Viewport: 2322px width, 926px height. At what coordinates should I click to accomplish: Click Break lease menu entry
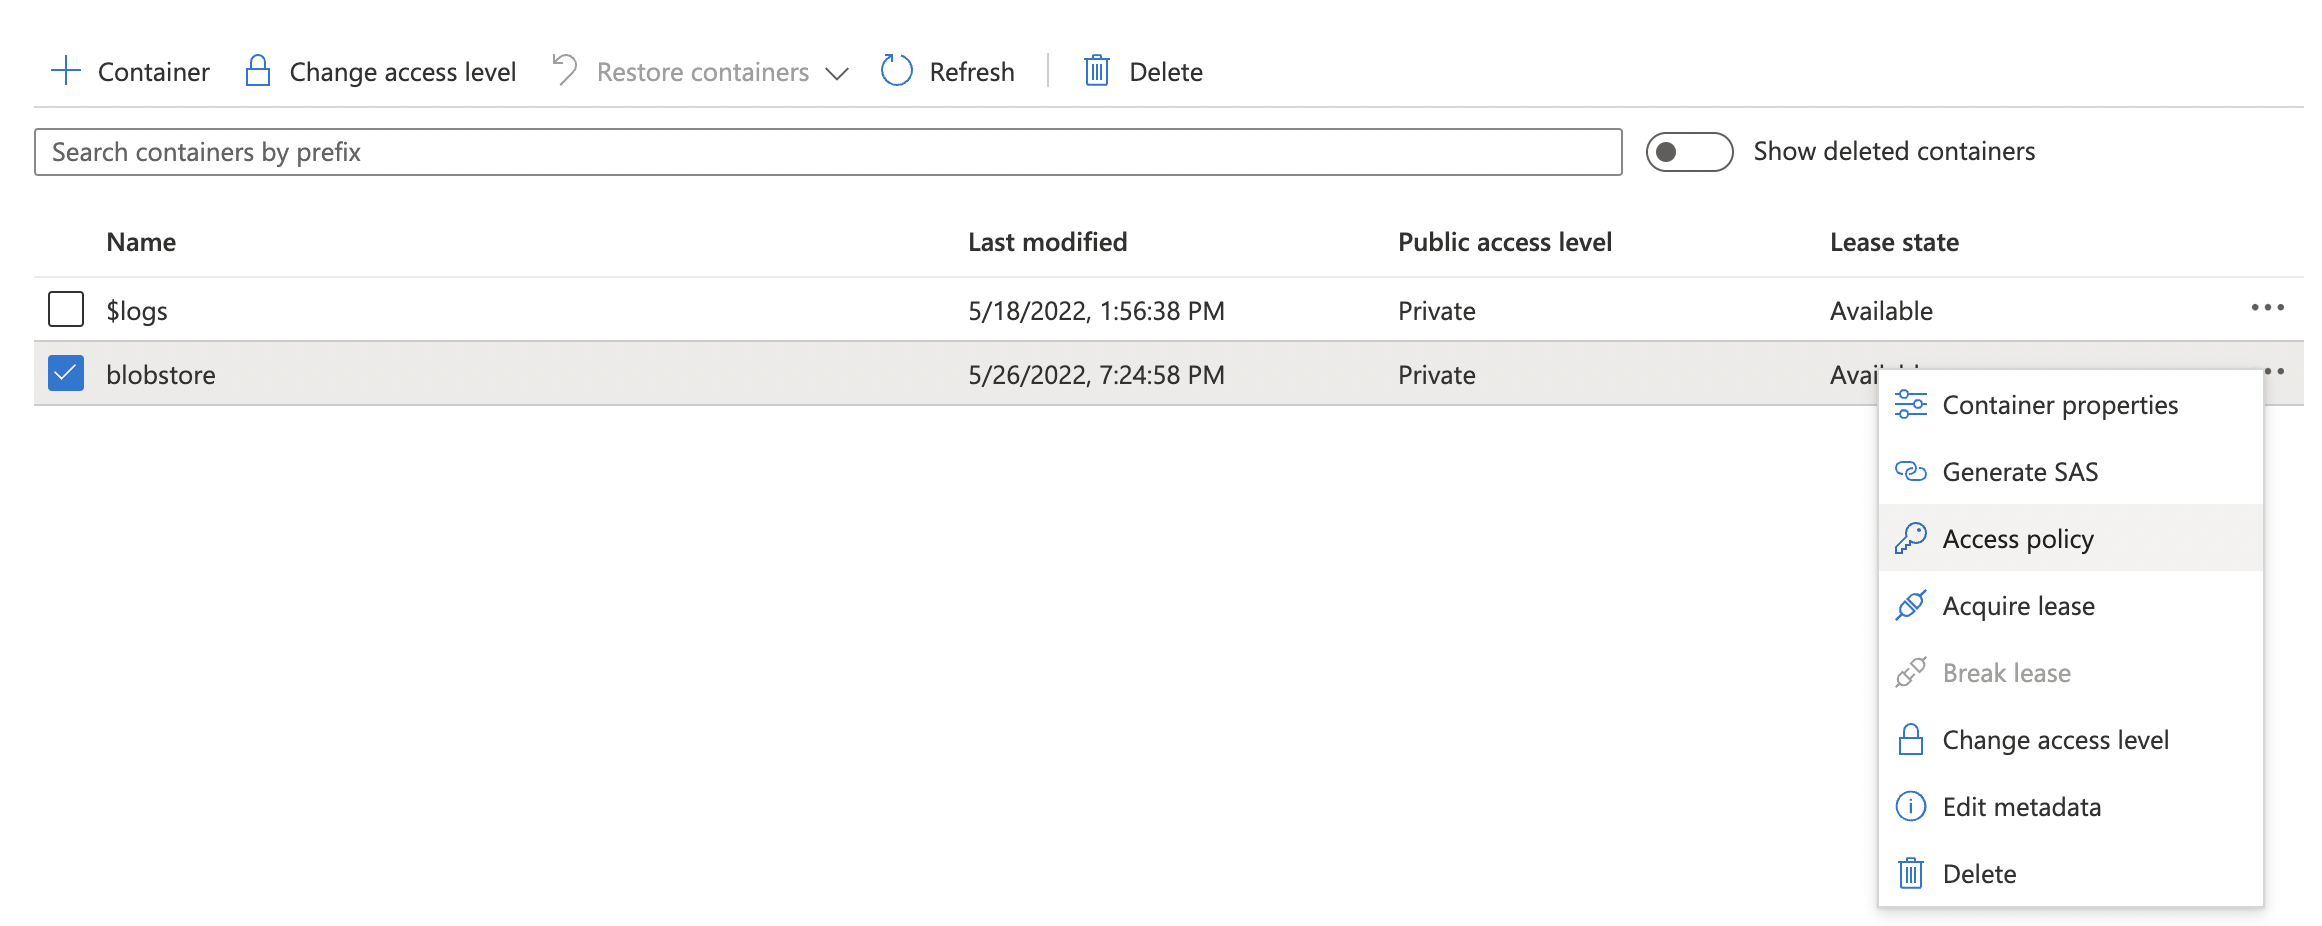pyautogui.click(x=2070, y=673)
